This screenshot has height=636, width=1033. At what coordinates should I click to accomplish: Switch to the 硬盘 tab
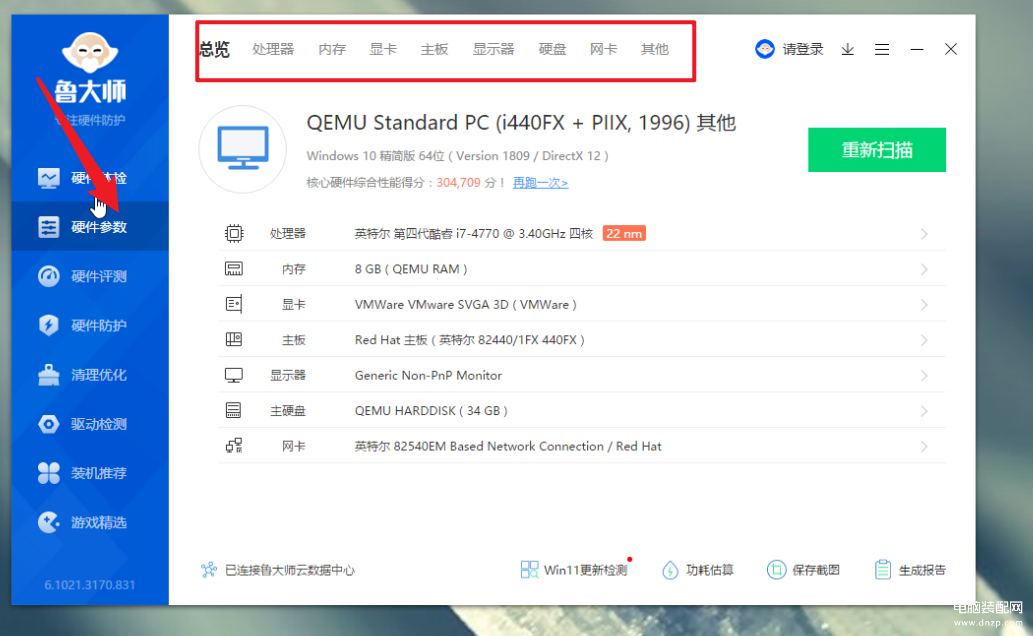coord(552,49)
